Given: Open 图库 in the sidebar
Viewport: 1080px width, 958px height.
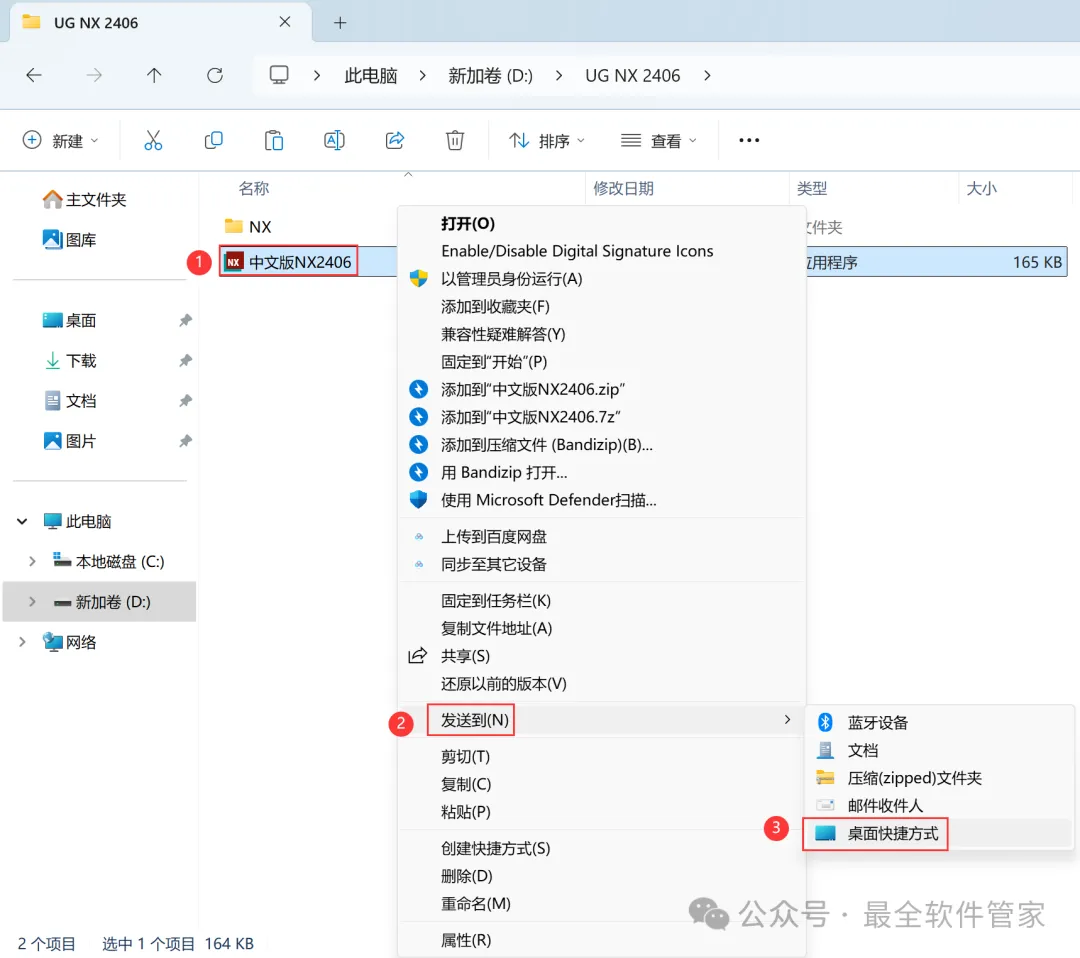Looking at the screenshot, I should point(70,240).
